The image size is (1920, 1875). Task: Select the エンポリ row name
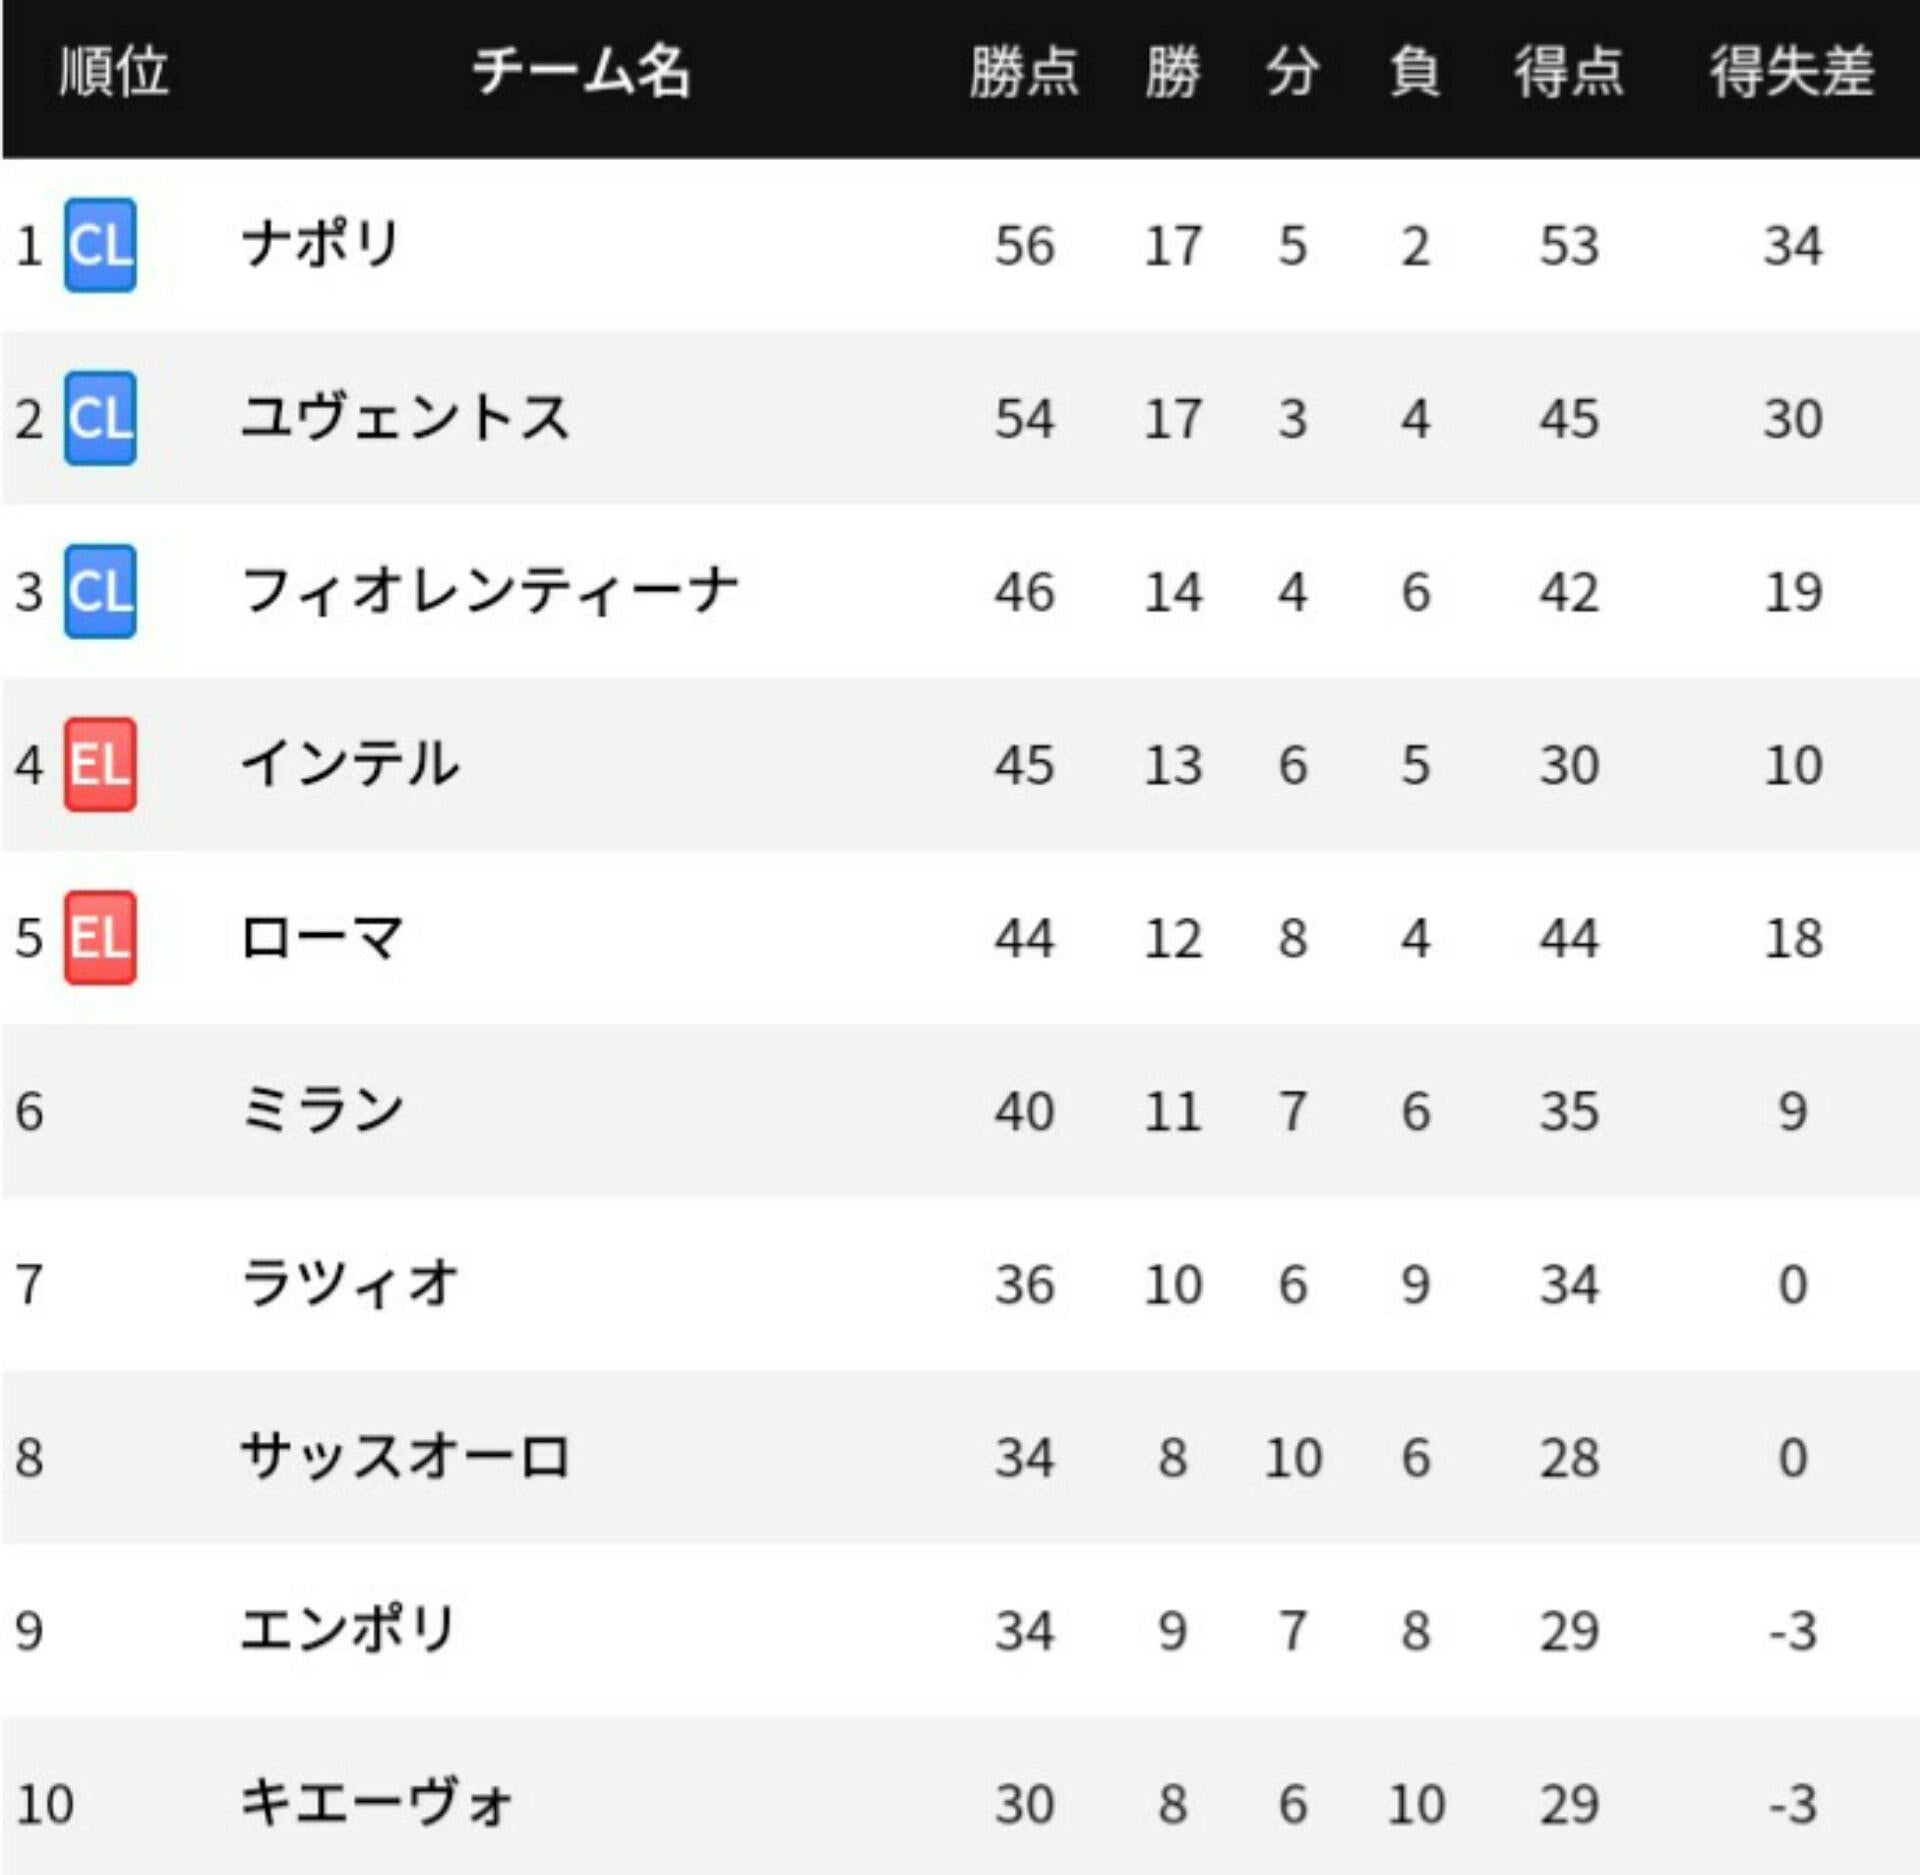(x=348, y=1630)
